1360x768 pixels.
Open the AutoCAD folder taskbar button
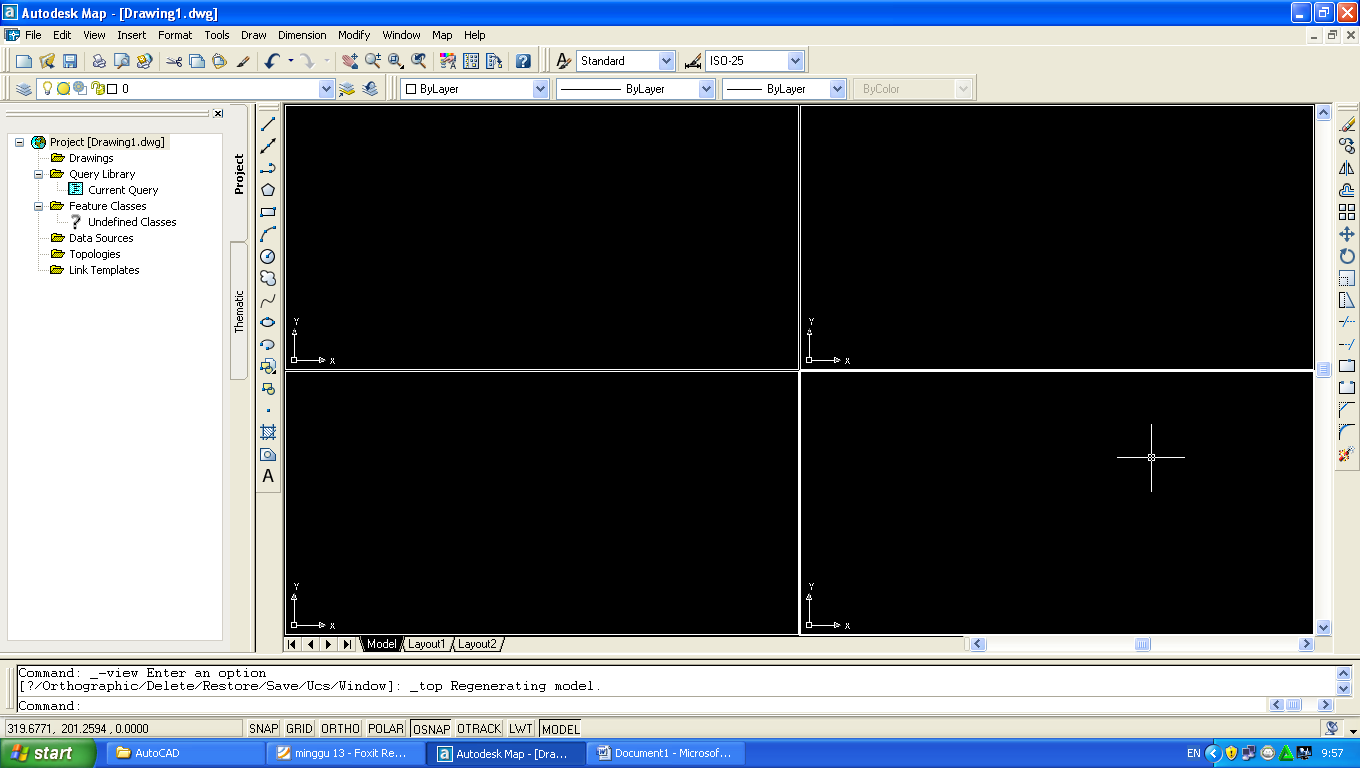(x=186, y=753)
